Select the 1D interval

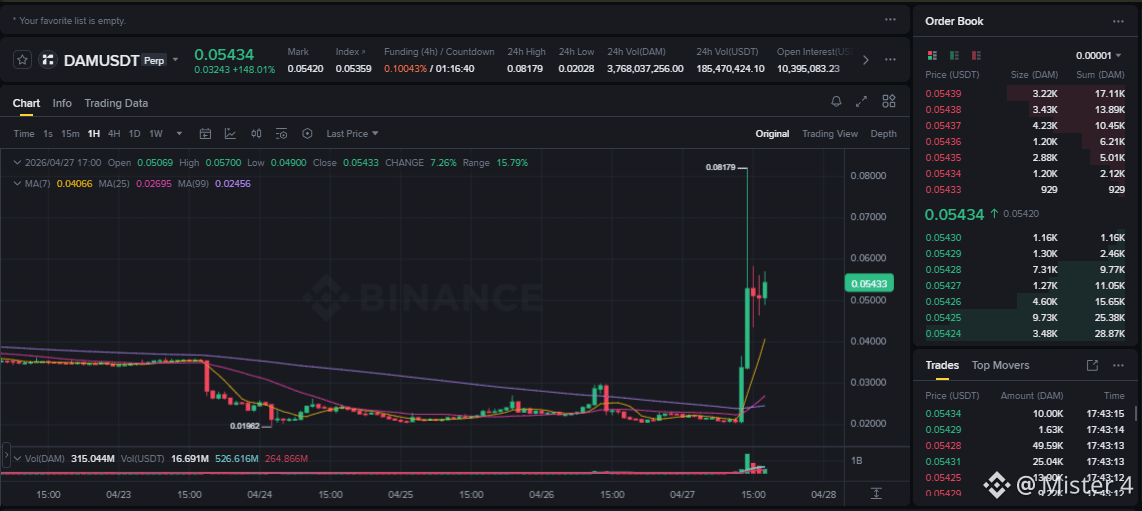coord(135,133)
